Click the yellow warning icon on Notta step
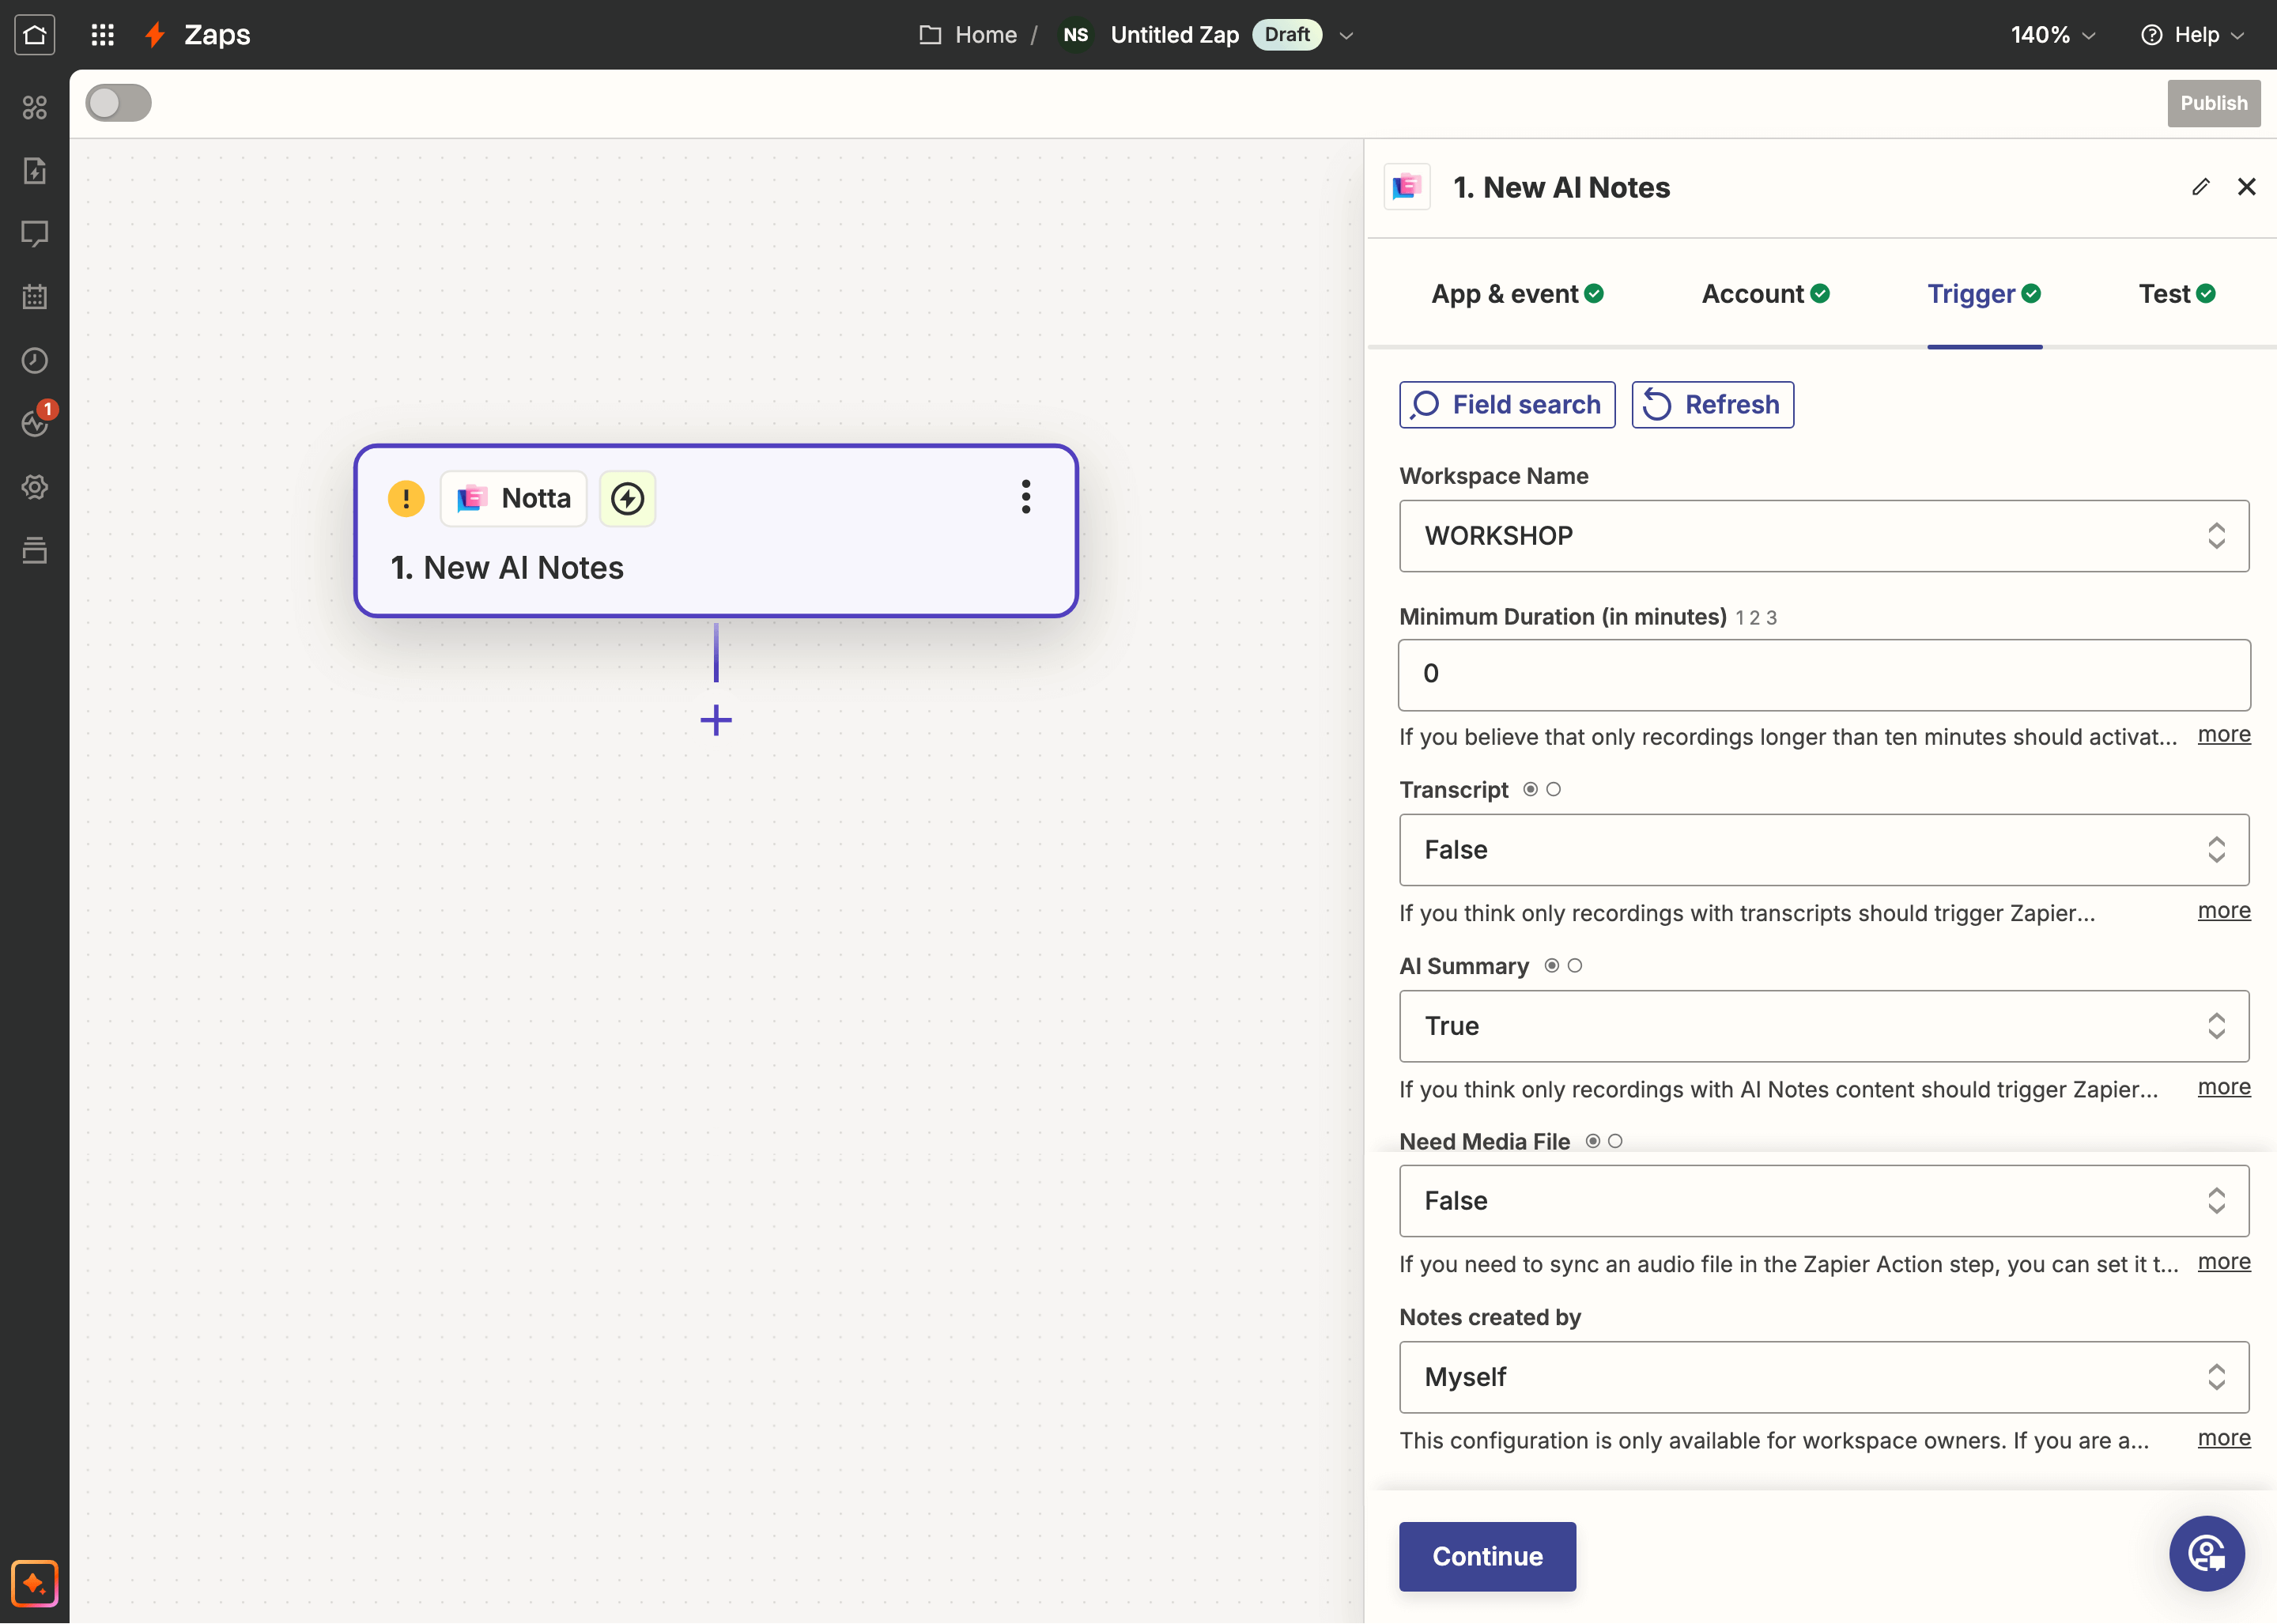The image size is (2277, 1624). click(x=406, y=498)
